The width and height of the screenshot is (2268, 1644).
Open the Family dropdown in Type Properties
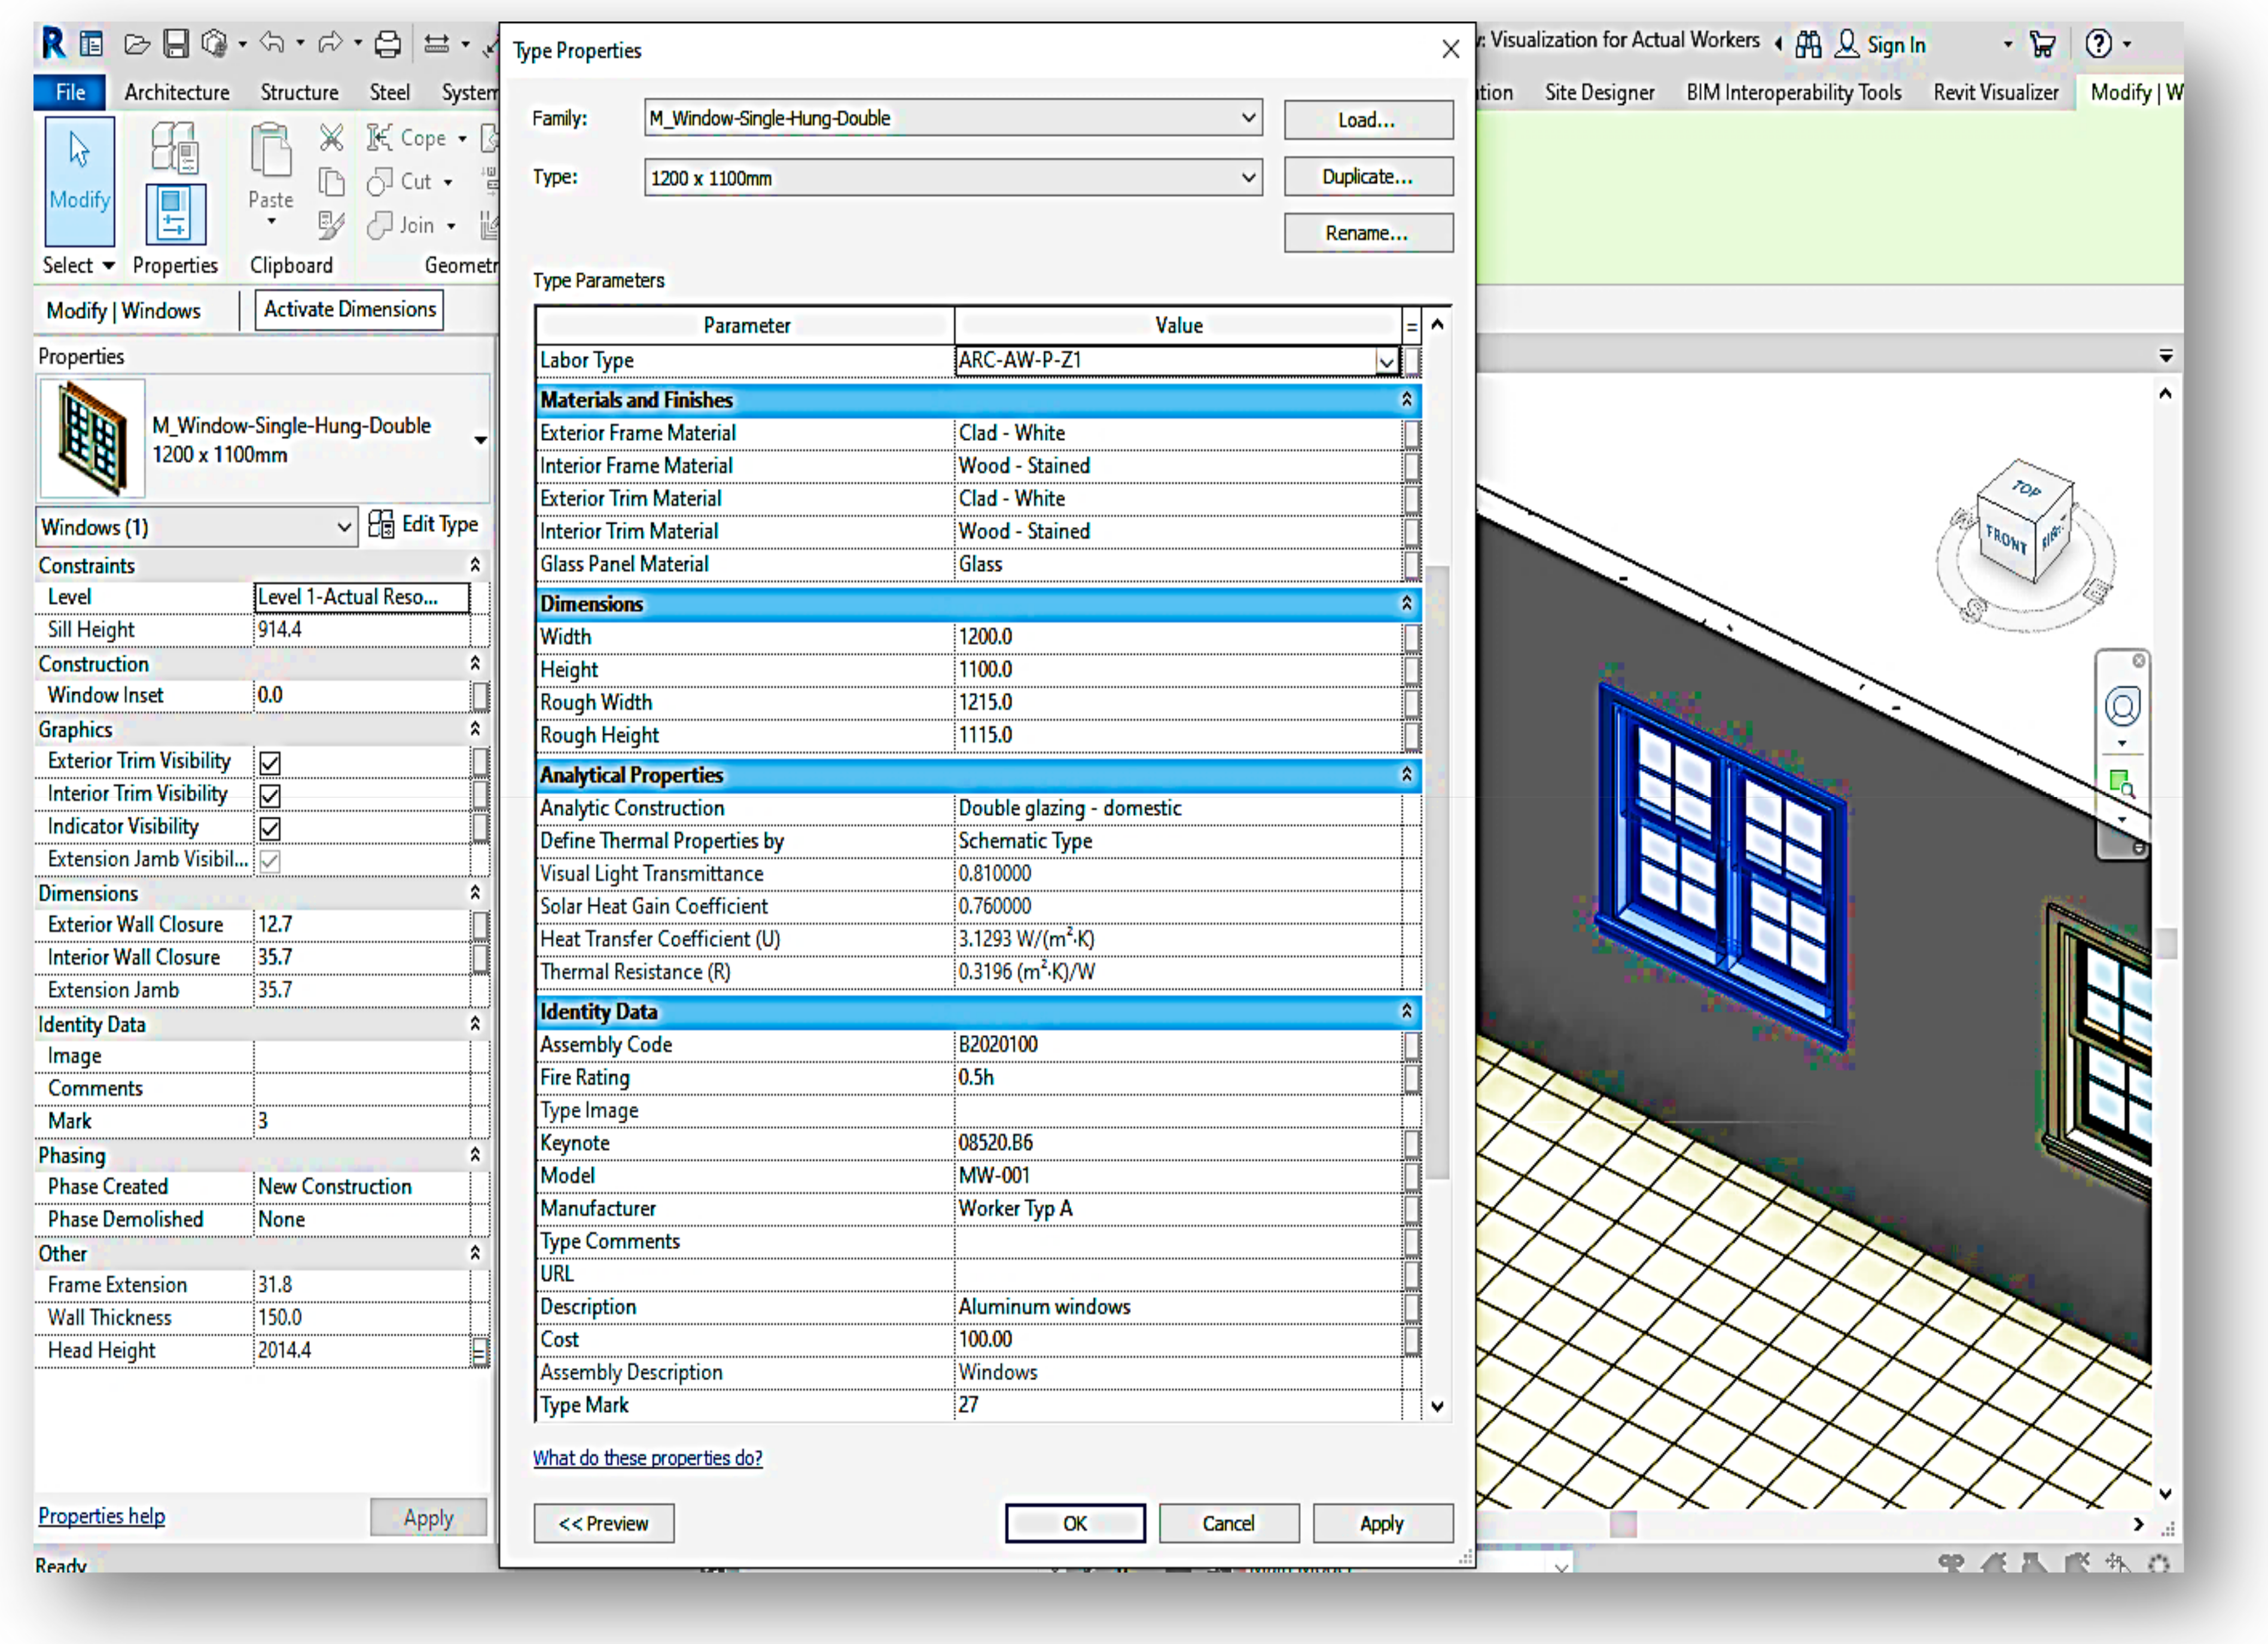point(1248,118)
